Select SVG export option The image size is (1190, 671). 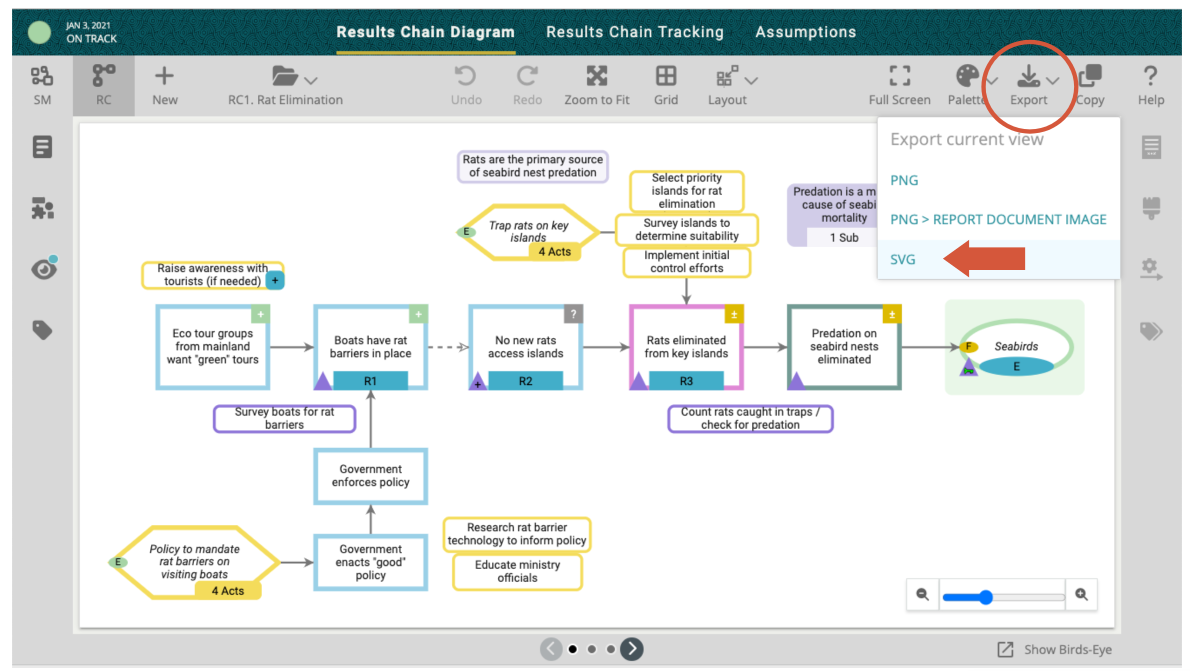tap(903, 259)
